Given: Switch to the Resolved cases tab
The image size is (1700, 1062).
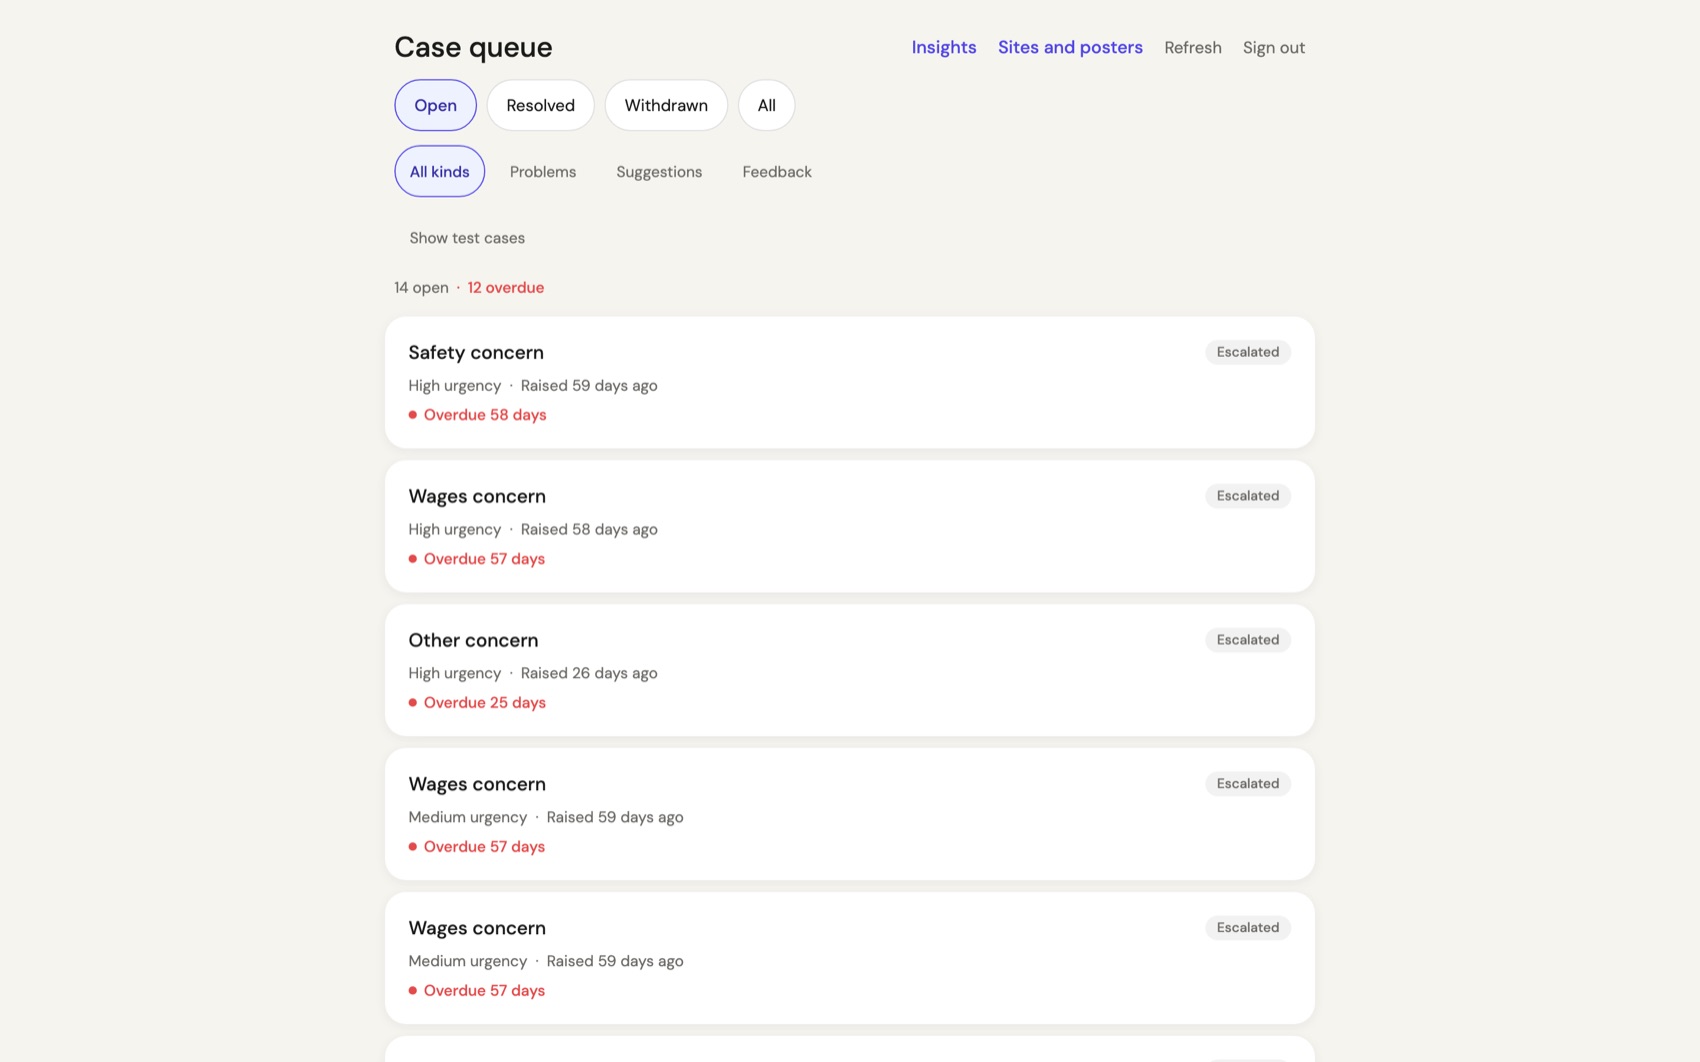Looking at the screenshot, I should click(540, 105).
